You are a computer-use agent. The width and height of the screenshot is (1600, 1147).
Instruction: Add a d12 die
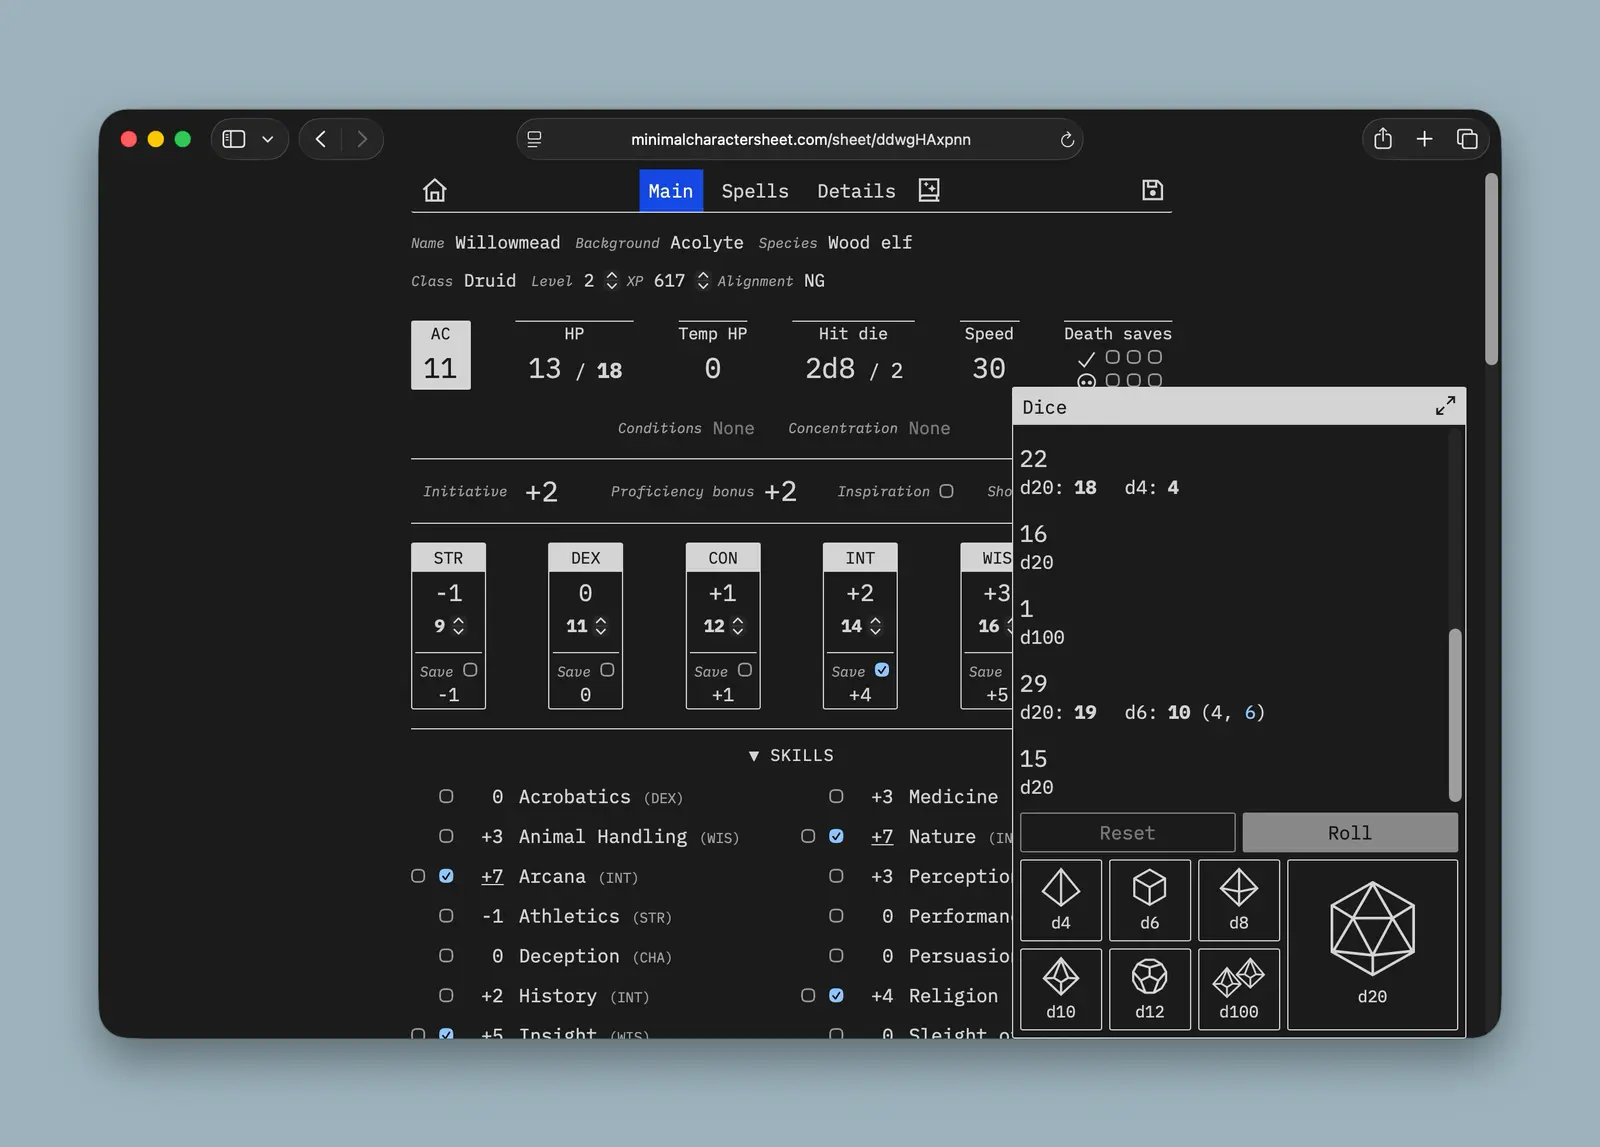1149,989
